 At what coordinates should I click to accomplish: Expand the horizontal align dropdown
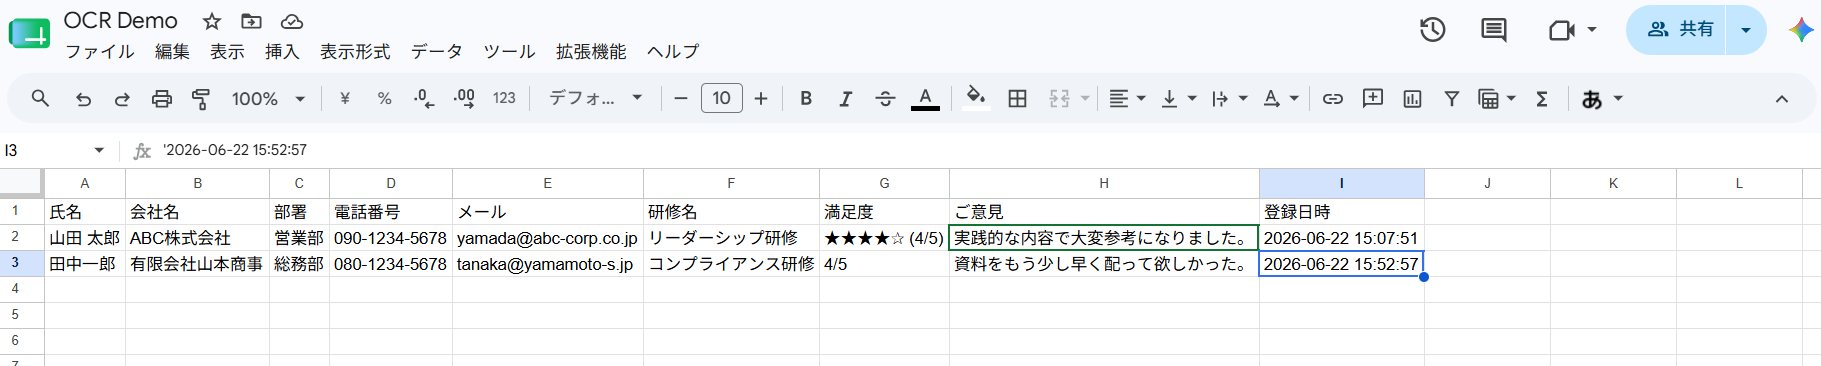pyautogui.click(x=1141, y=99)
